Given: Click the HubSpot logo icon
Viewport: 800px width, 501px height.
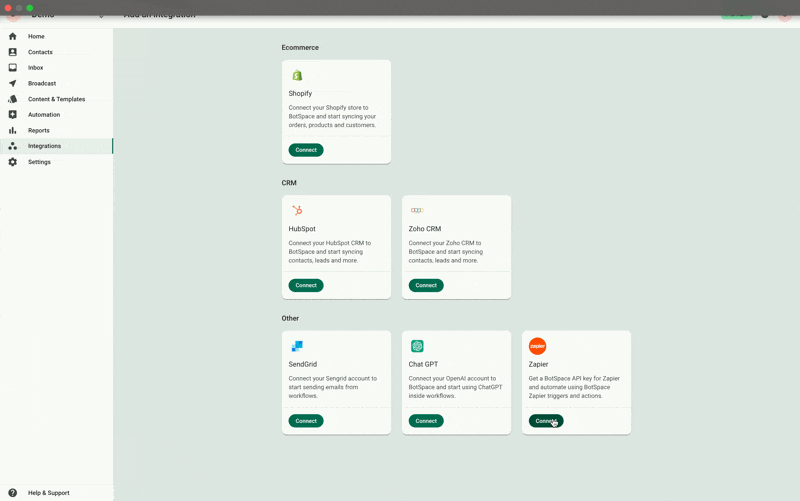Looking at the screenshot, I should click(297, 210).
